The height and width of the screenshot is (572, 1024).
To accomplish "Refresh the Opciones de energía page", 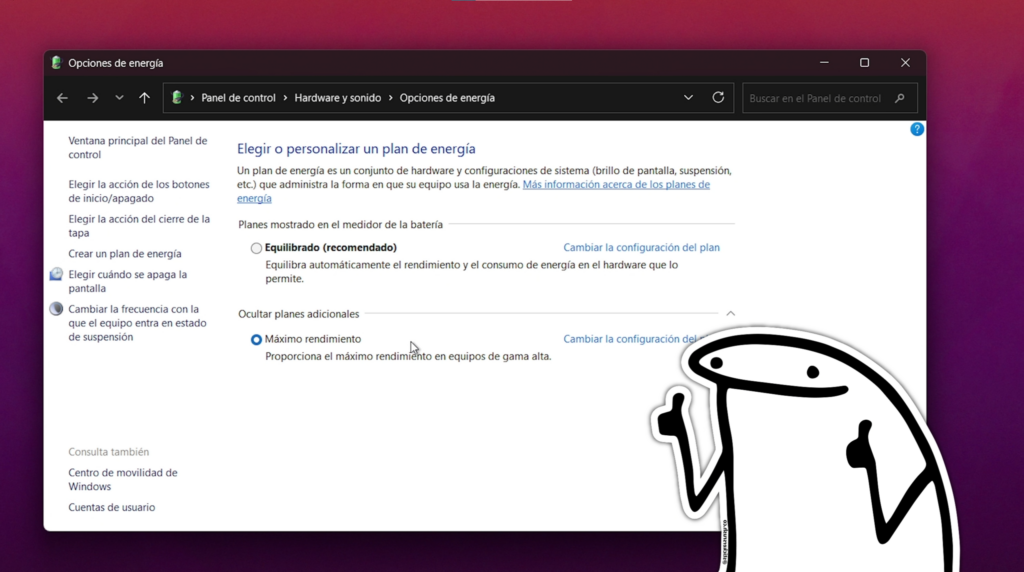I will [x=718, y=98].
